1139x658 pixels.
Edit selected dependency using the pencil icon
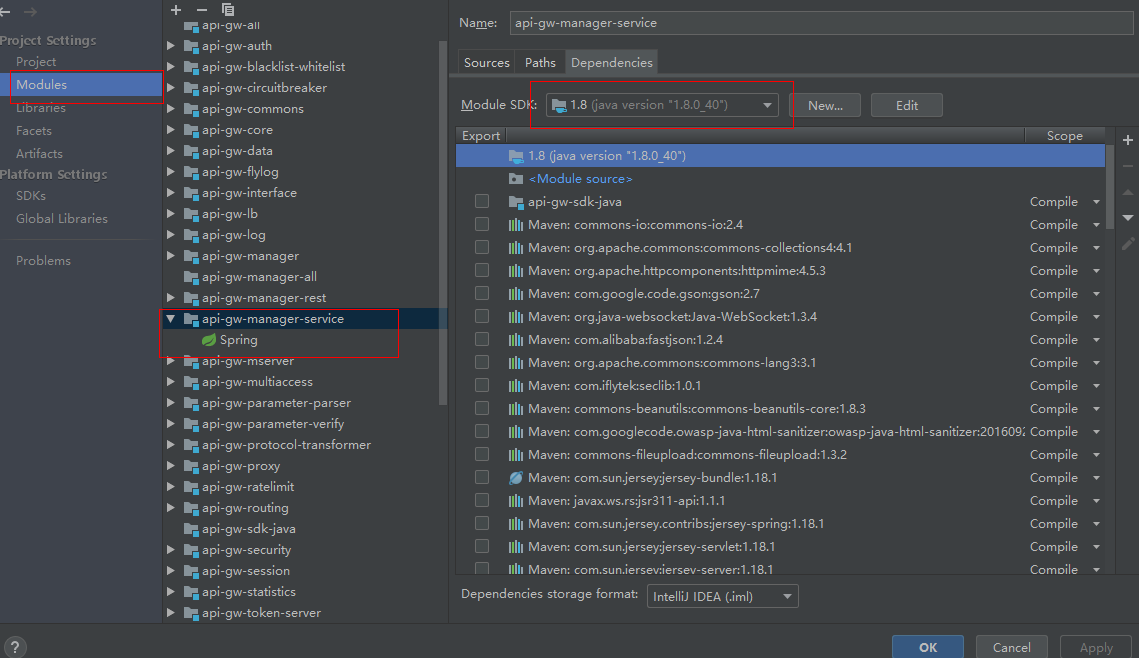pos(1128,242)
